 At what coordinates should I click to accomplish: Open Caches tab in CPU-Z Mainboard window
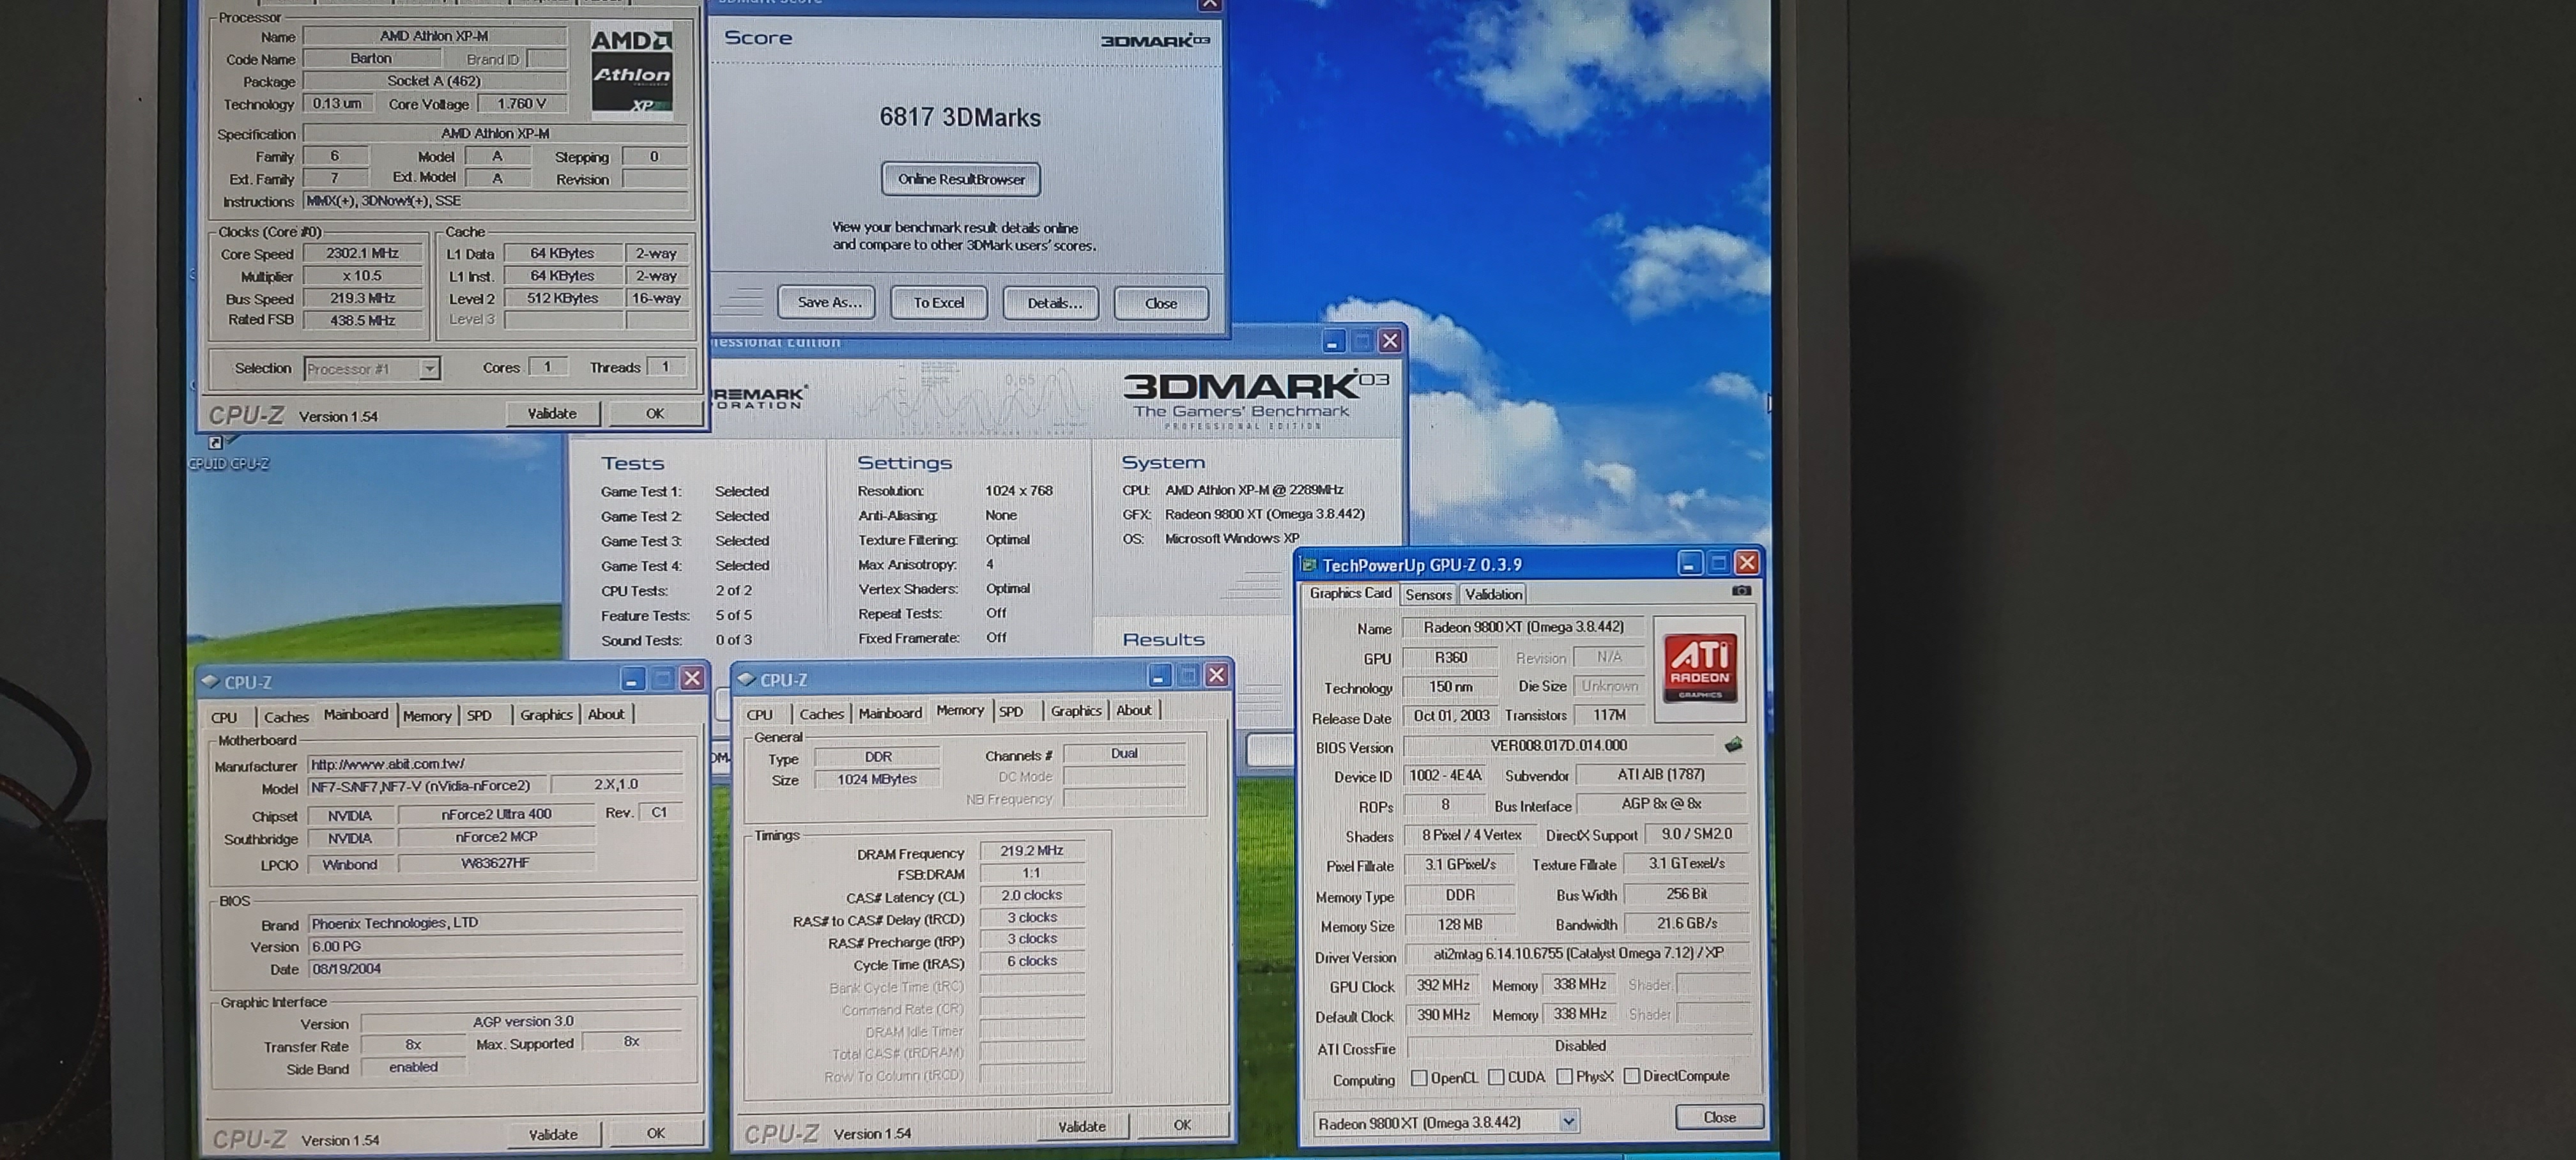286,717
